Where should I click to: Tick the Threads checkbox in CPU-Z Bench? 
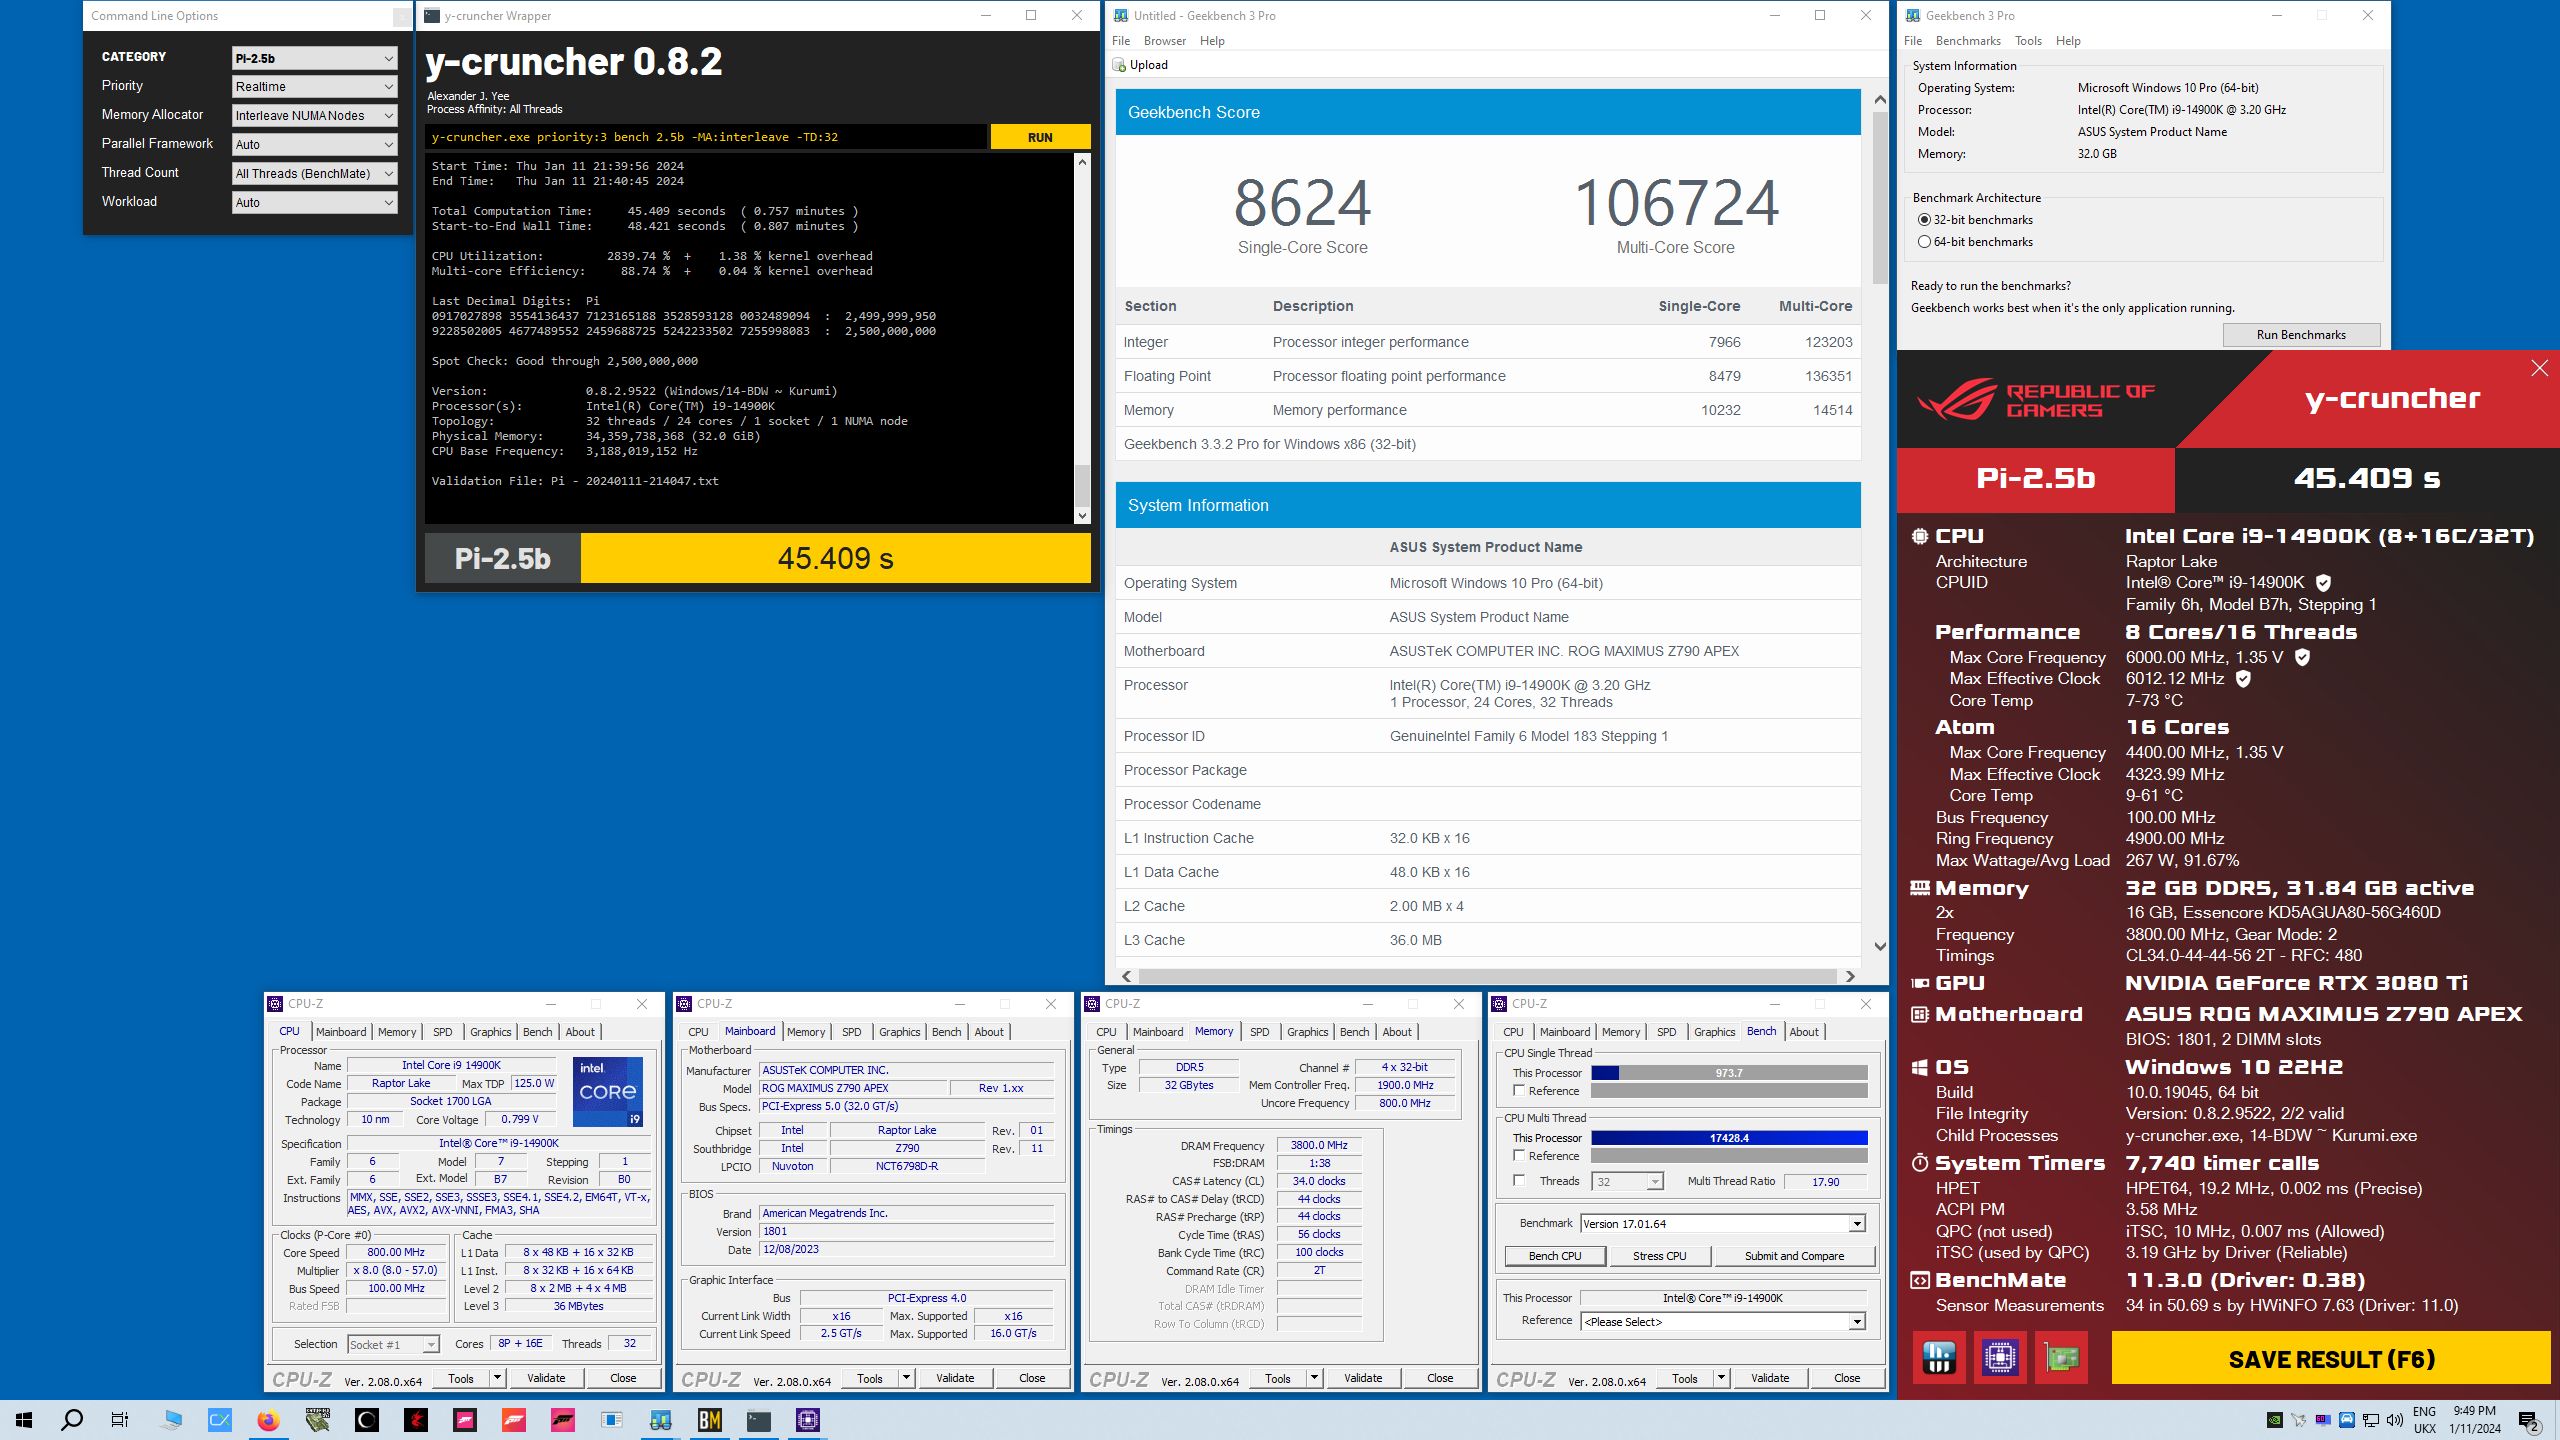[x=1519, y=1181]
